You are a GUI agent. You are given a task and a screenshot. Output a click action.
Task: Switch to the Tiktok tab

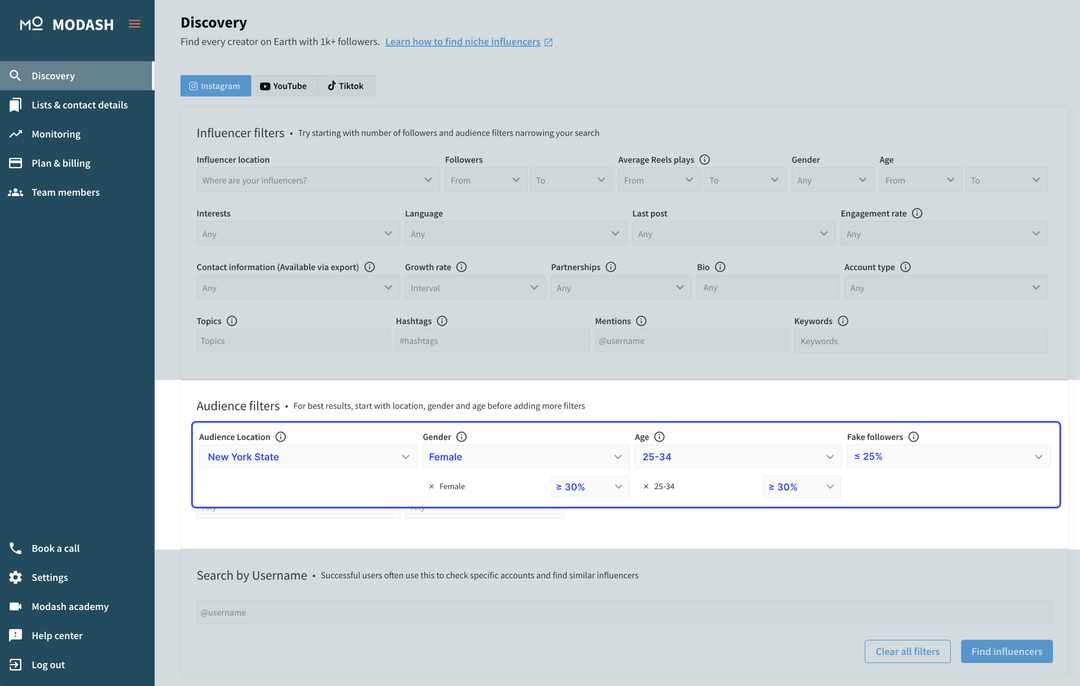(x=346, y=85)
